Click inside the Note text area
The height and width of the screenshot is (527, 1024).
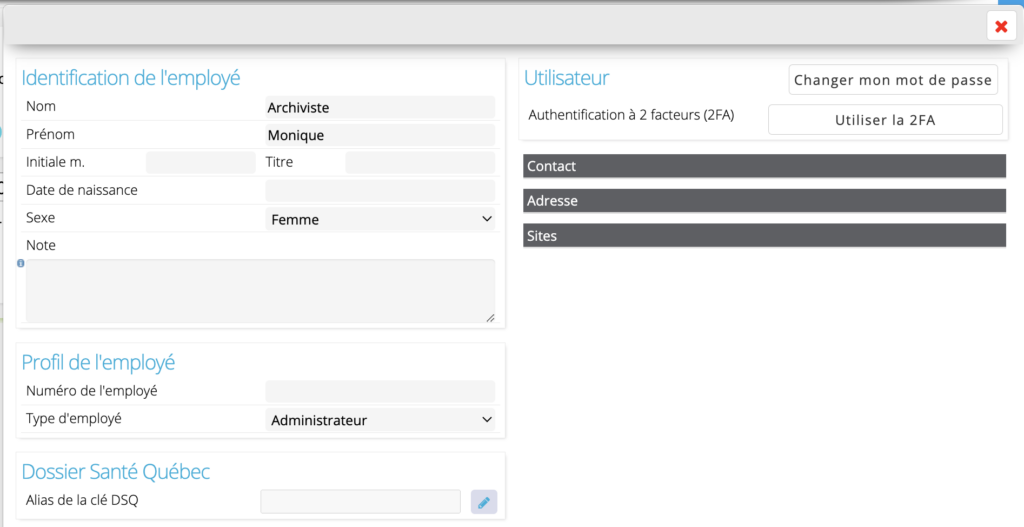click(260, 291)
